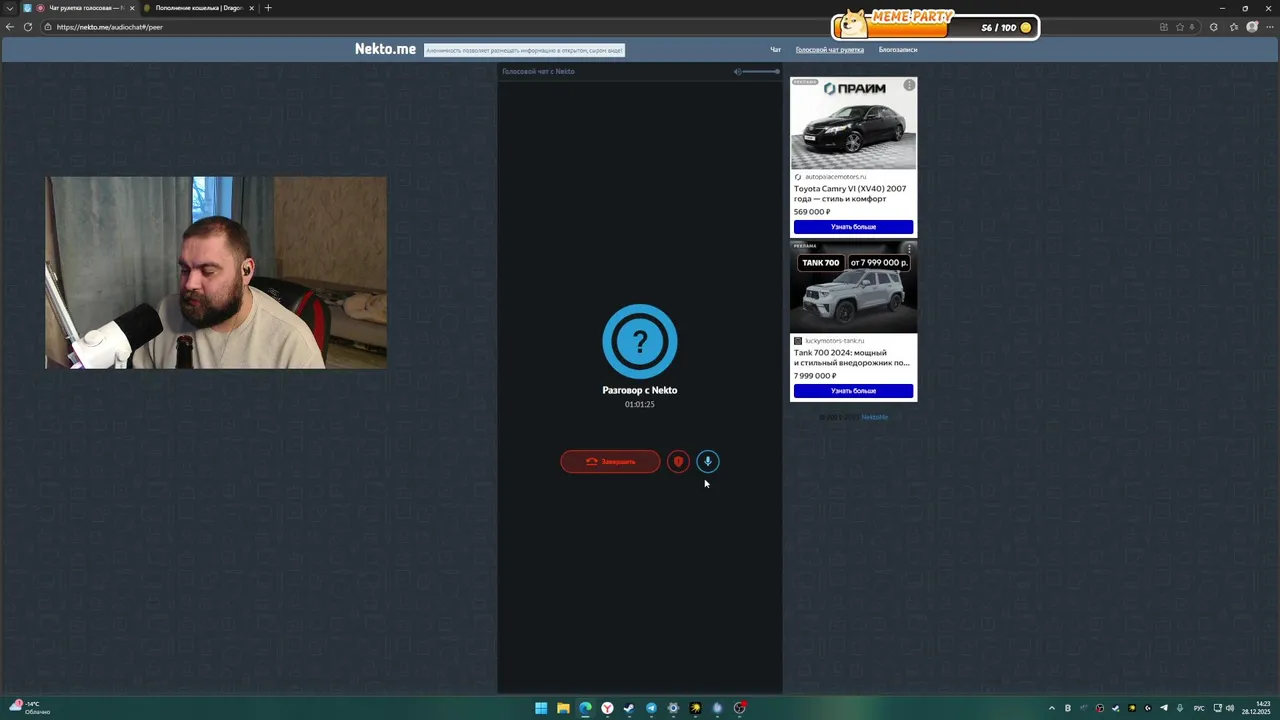
Task: Adjust the voice chat volume slider
Action: pyautogui.click(x=762, y=71)
